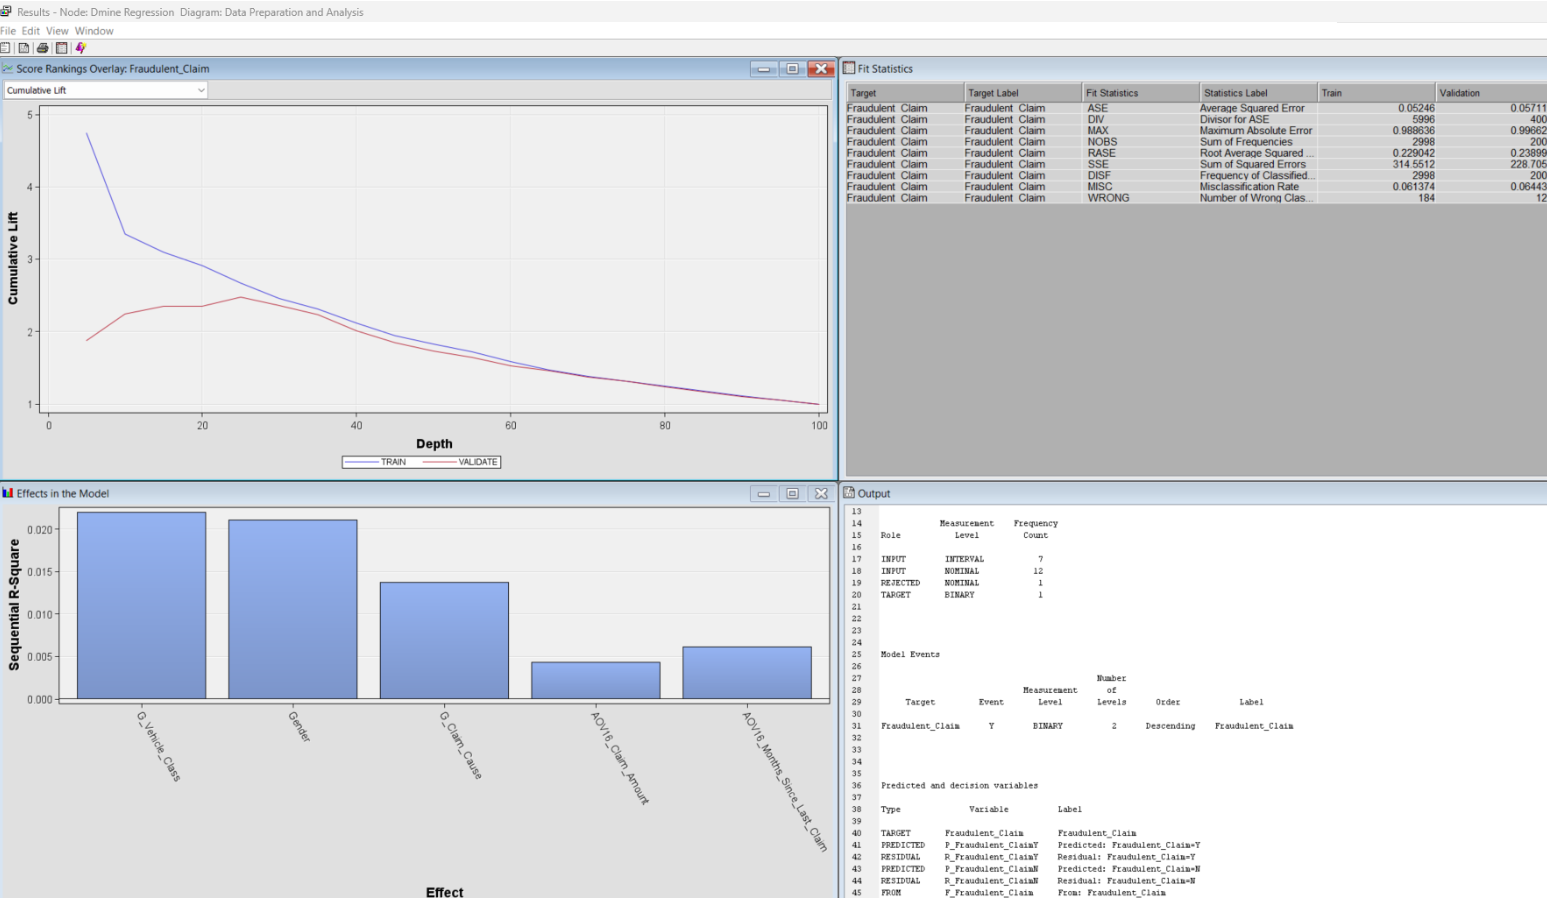The image size is (1547, 898).
Task: Click the 0.061374 Train value cell
Action: 1377,187
